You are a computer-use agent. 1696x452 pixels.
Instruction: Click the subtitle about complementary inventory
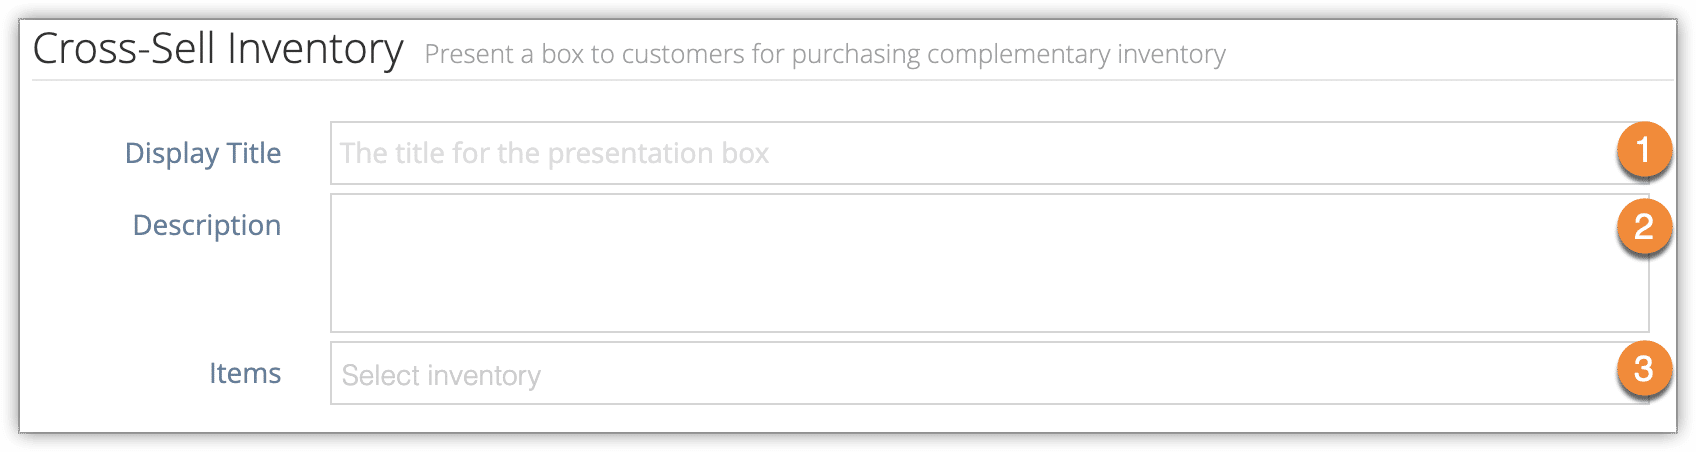click(825, 54)
